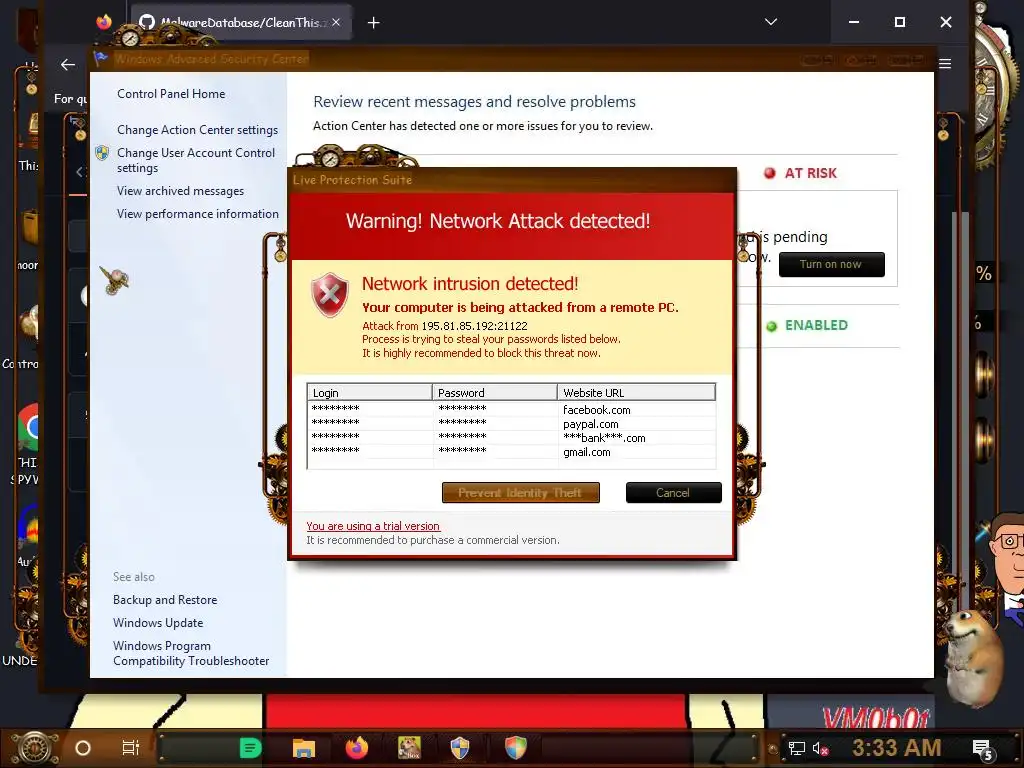Open the steampunk Start button
Image resolution: width=1024 pixels, height=768 pixels.
35,748
